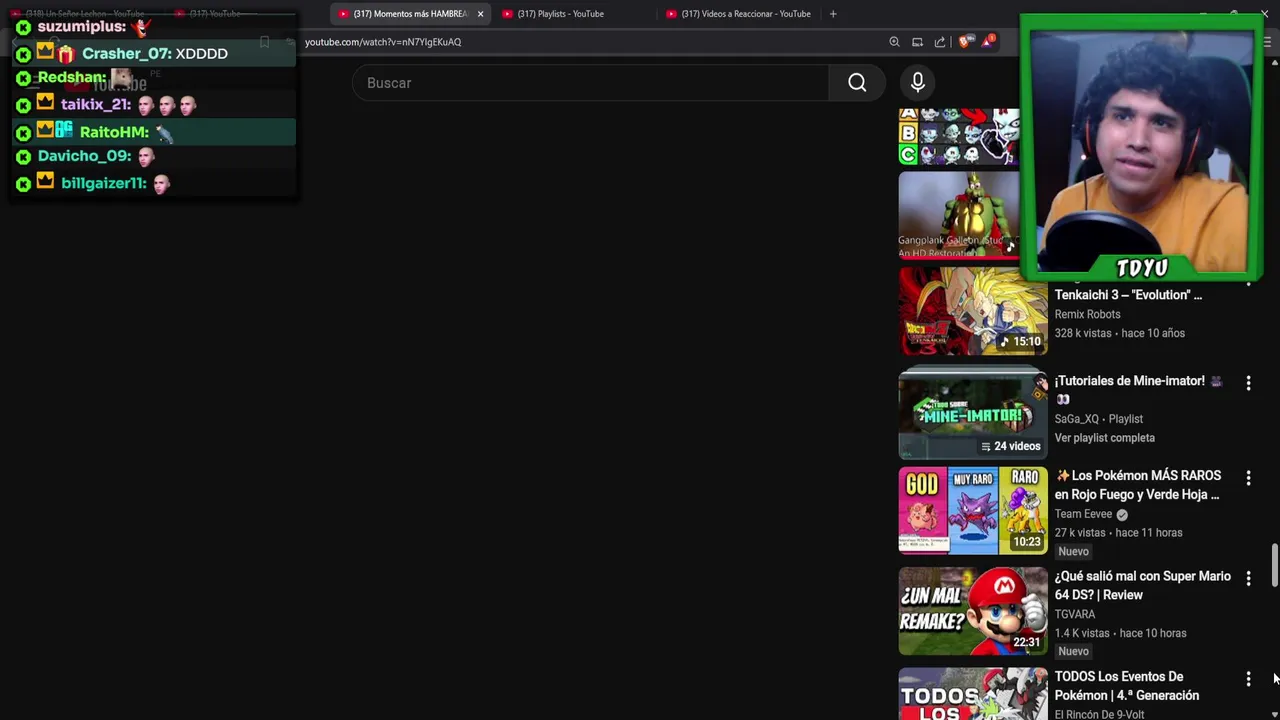
Task: Focus the Buscar search field
Action: tap(590, 83)
